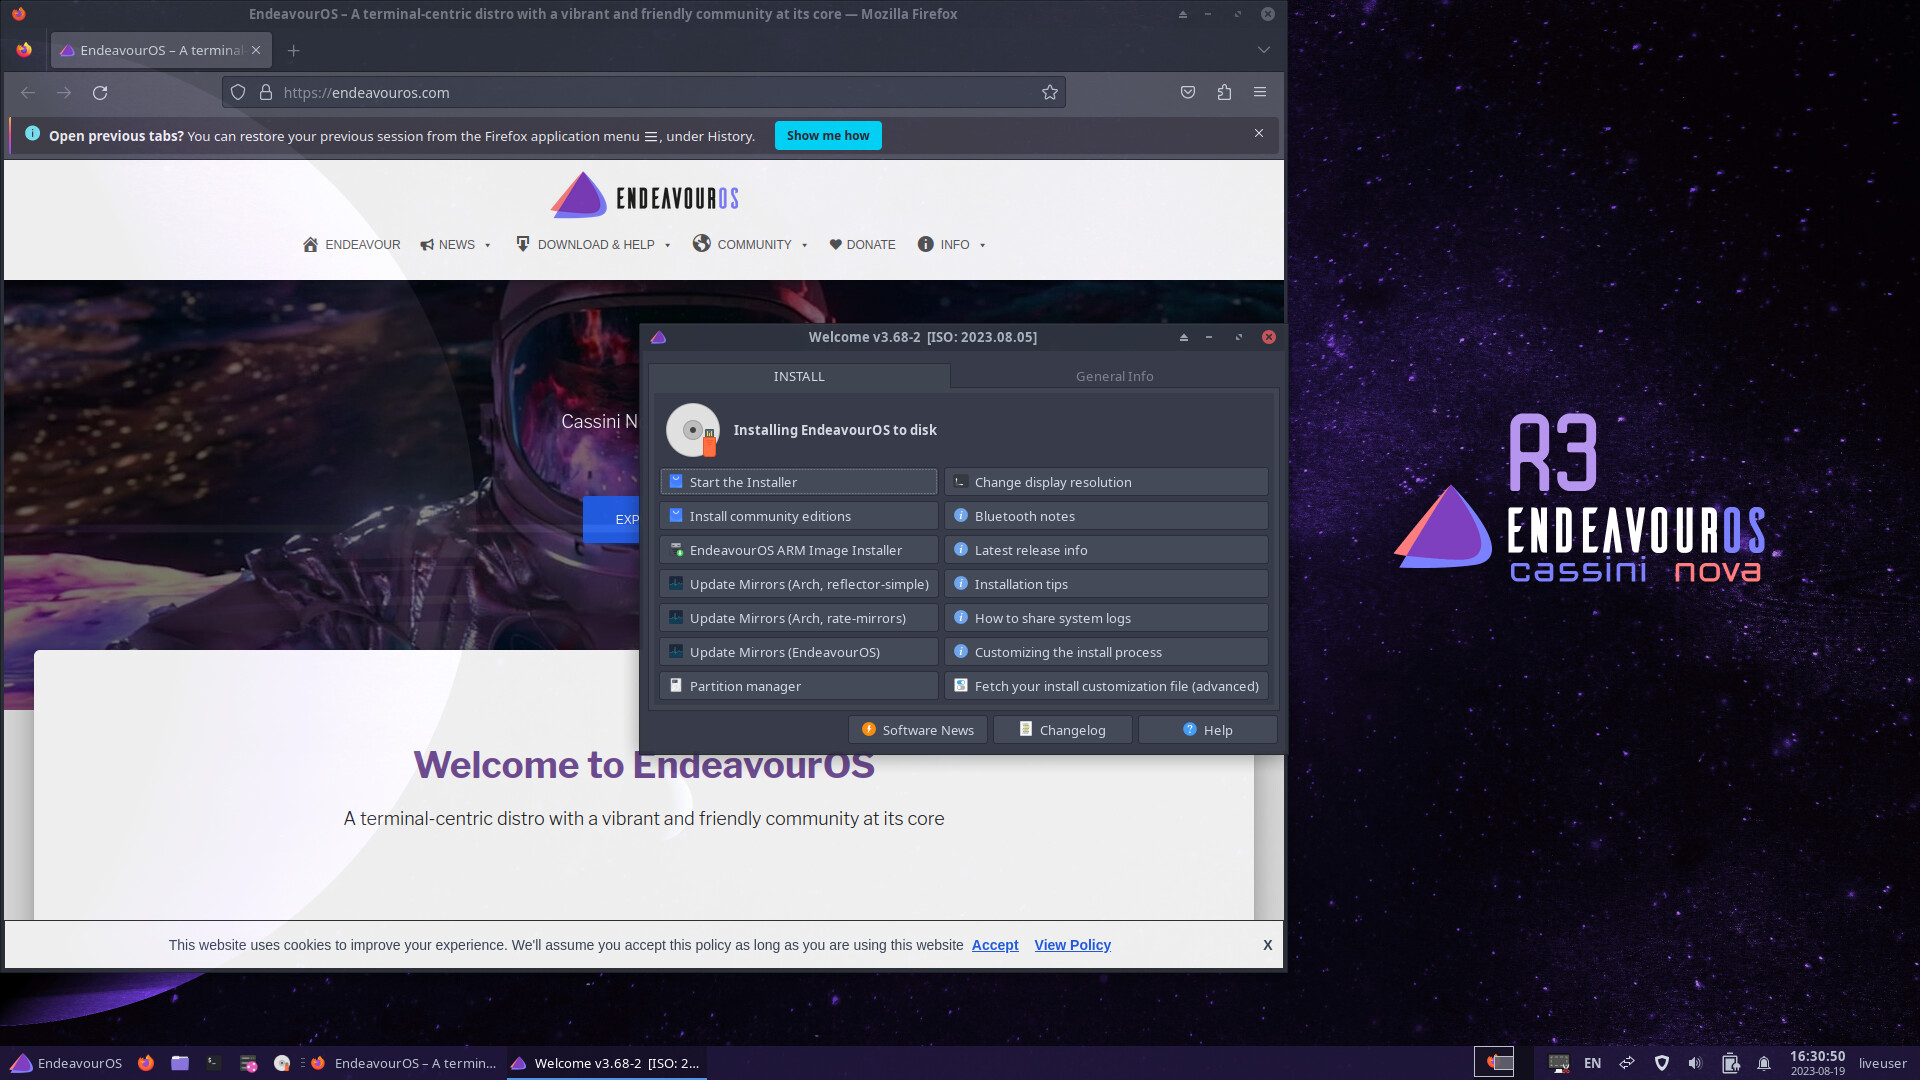This screenshot has height=1080, width=1920.
Task: Expand the DOWNLOAD & HELP menu arrow
Action: (x=668, y=245)
